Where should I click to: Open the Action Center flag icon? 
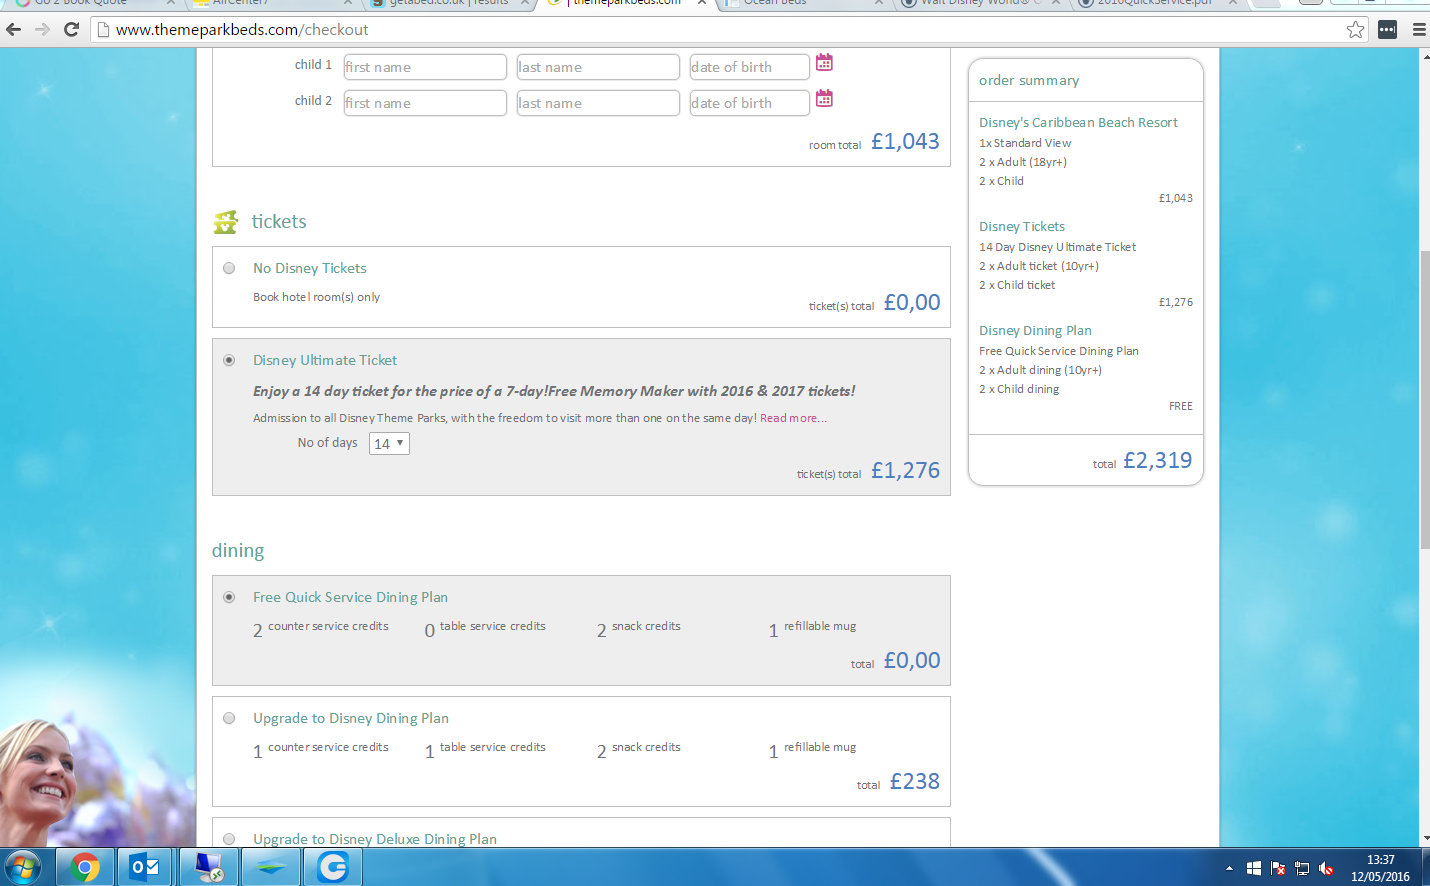tap(1278, 868)
